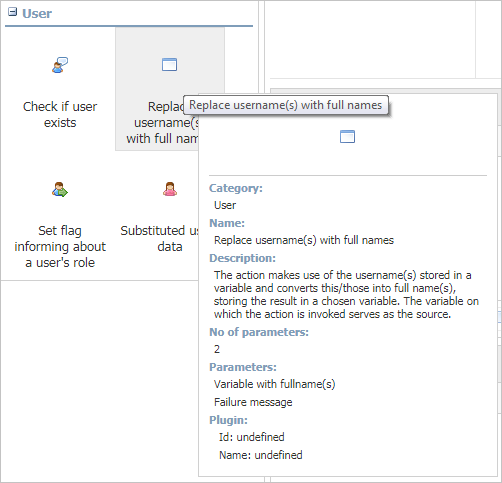The height and width of the screenshot is (483, 502).
Task: Click the Substituted user data label
Action: pos(159,239)
